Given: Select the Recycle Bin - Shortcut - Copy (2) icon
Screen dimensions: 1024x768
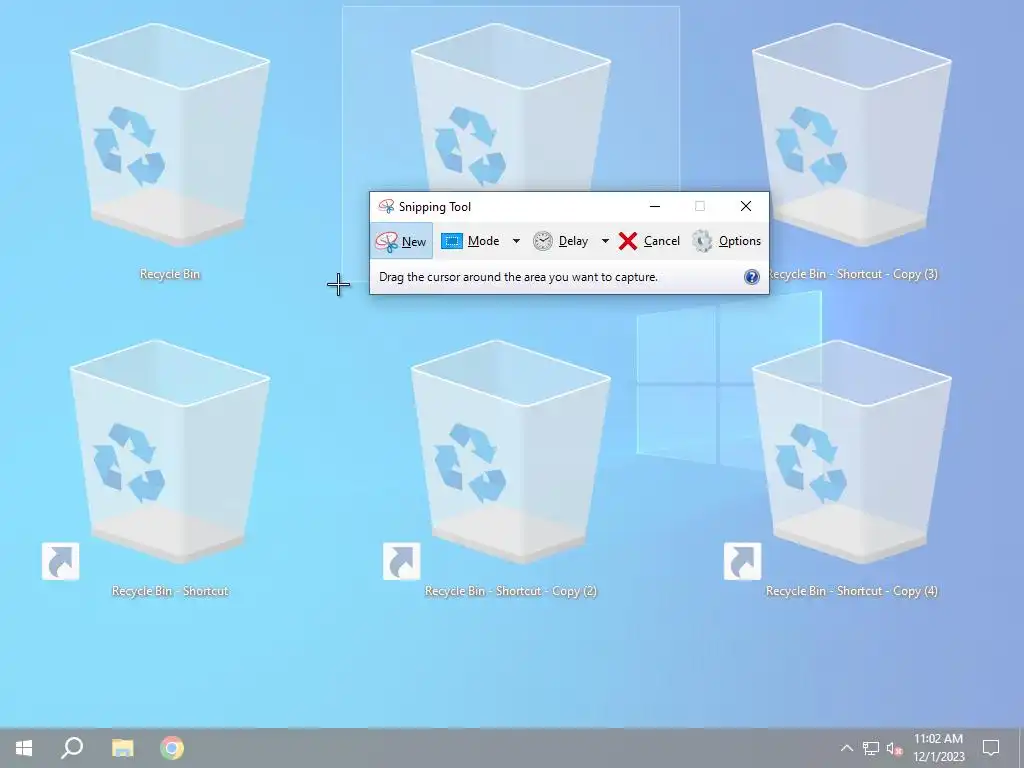Looking at the screenshot, I should coord(511,452).
